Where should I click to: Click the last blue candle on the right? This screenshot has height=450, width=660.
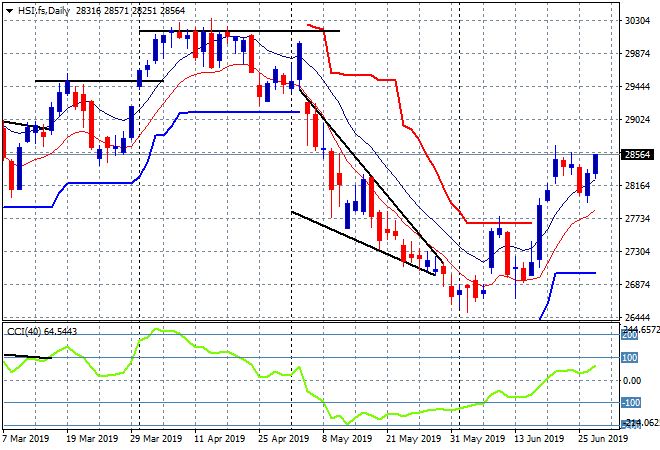pos(596,164)
